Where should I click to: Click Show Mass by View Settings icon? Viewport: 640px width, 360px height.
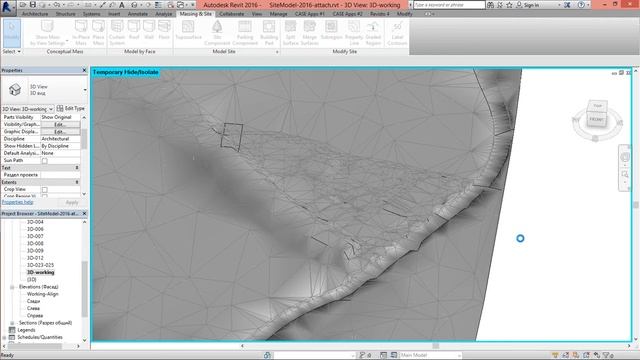coord(47,27)
